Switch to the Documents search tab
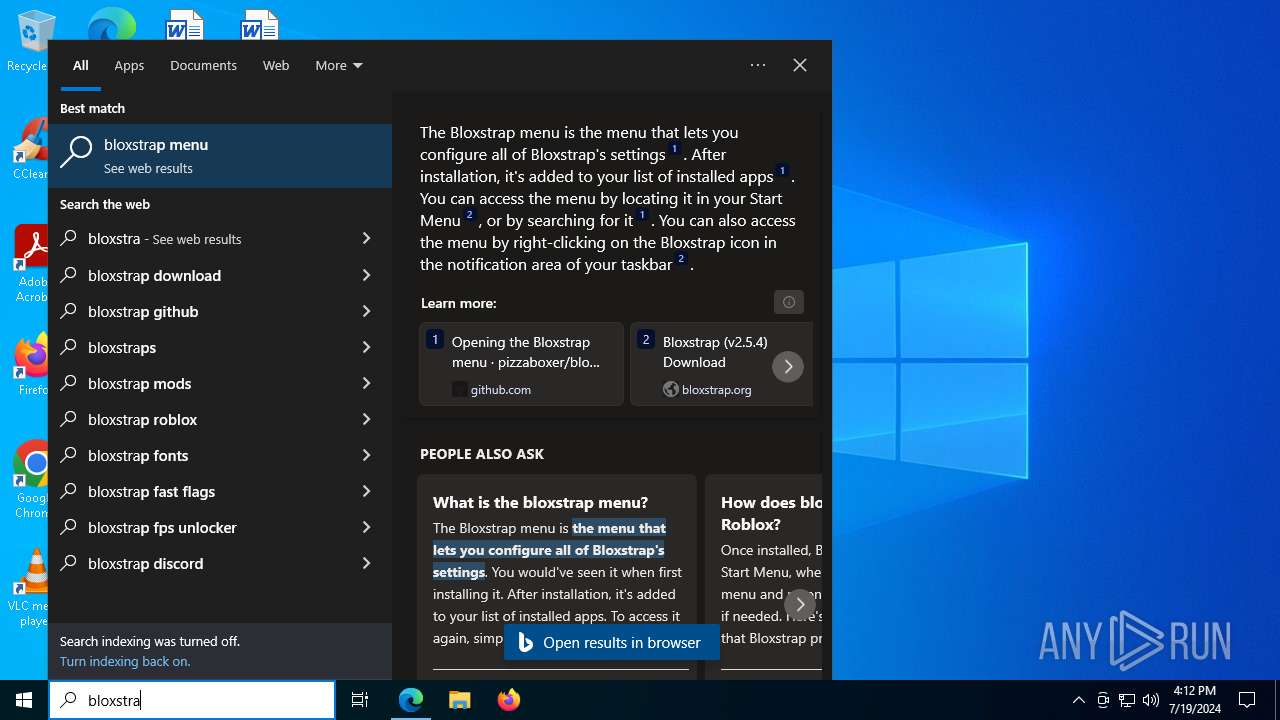This screenshot has height=720, width=1280. pos(203,65)
